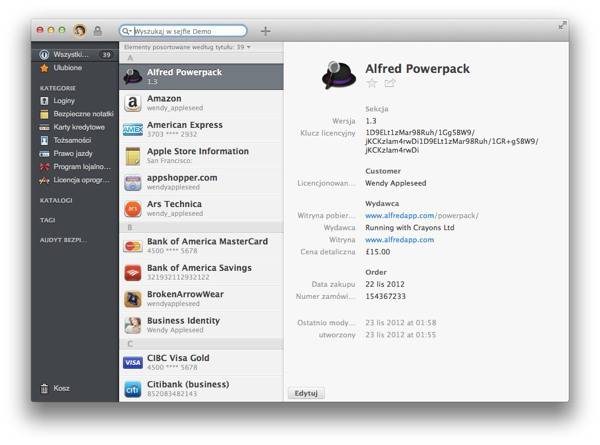
Task: Lock the vault with padlock icon
Action: (98, 31)
